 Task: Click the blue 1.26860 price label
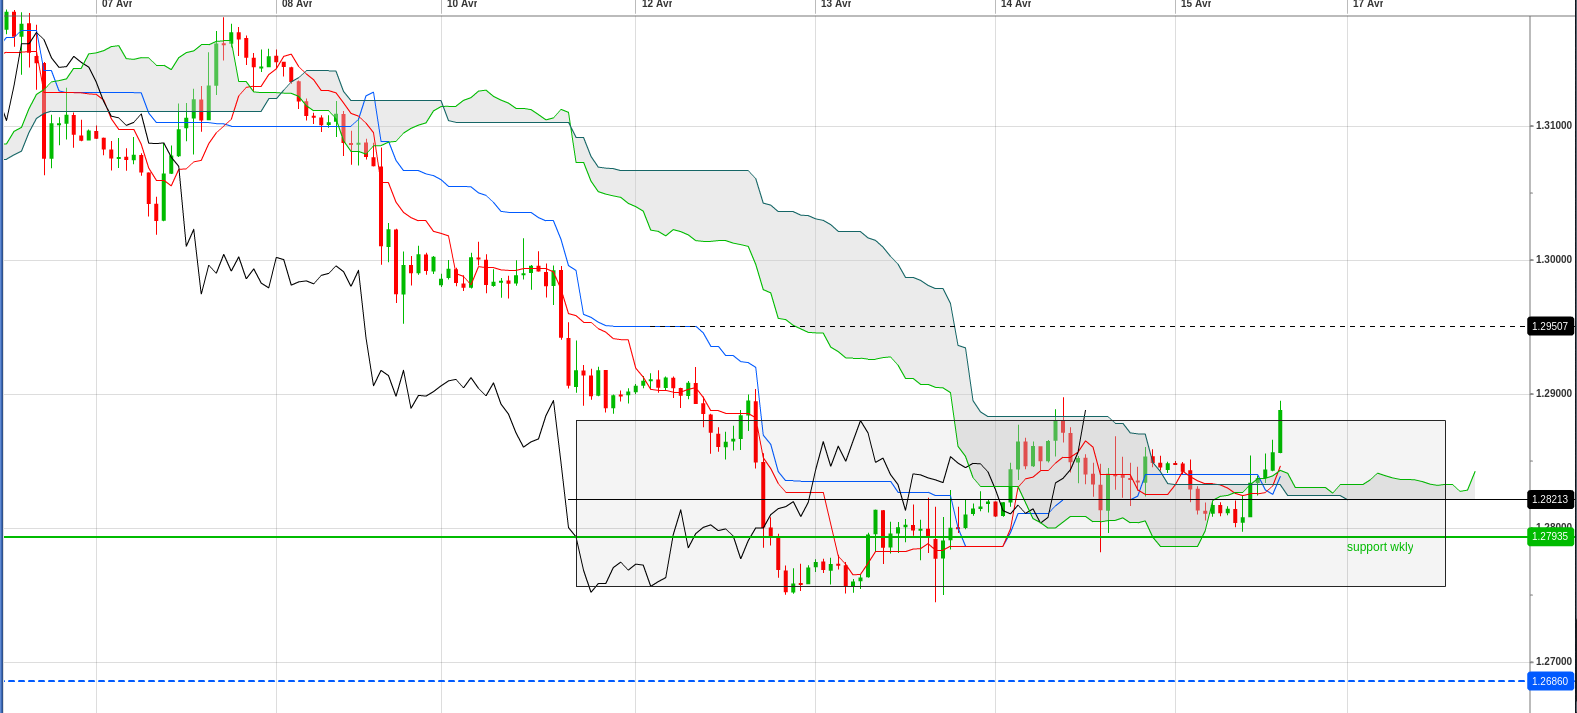[1550, 681]
